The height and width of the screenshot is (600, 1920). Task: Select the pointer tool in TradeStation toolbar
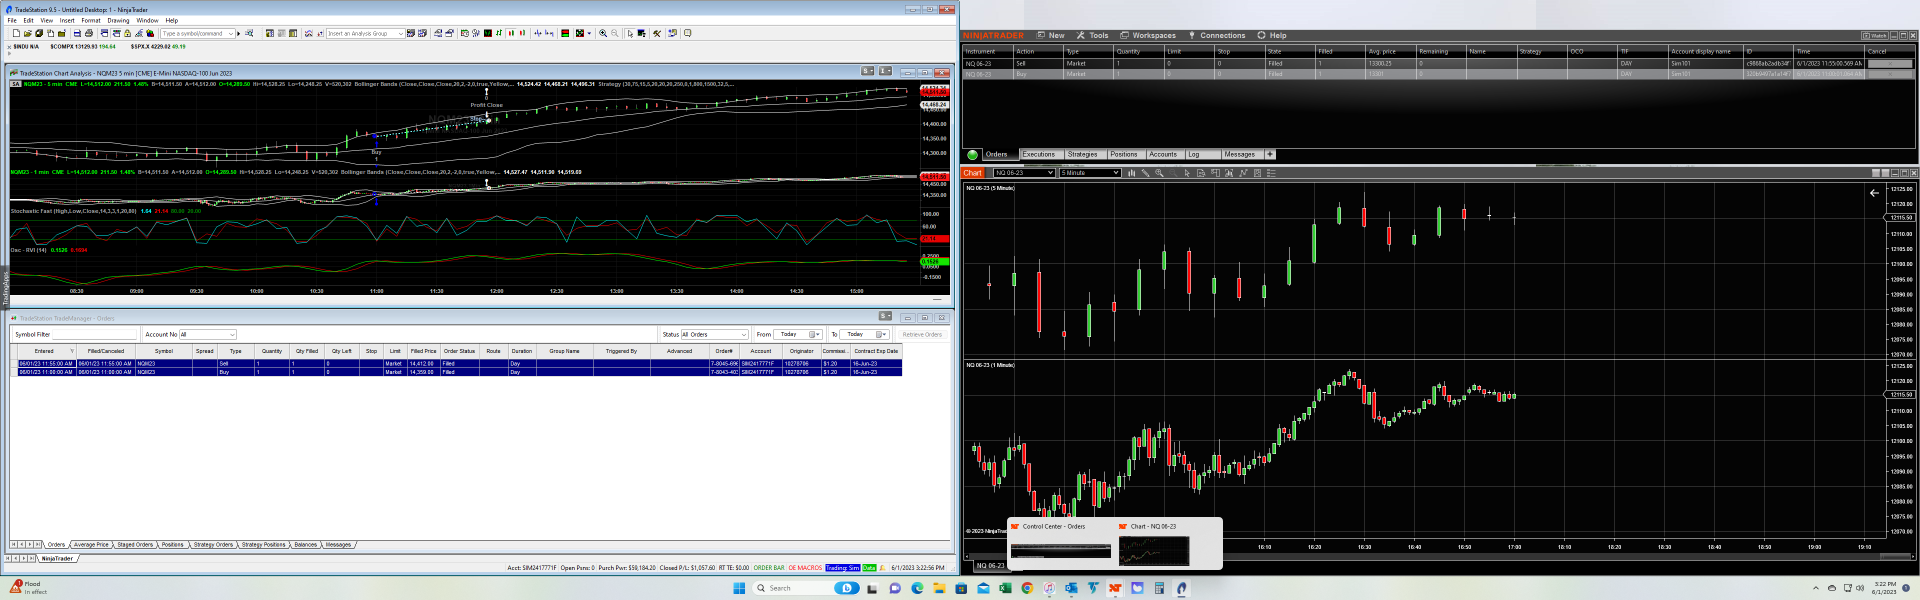pyautogui.click(x=630, y=33)
